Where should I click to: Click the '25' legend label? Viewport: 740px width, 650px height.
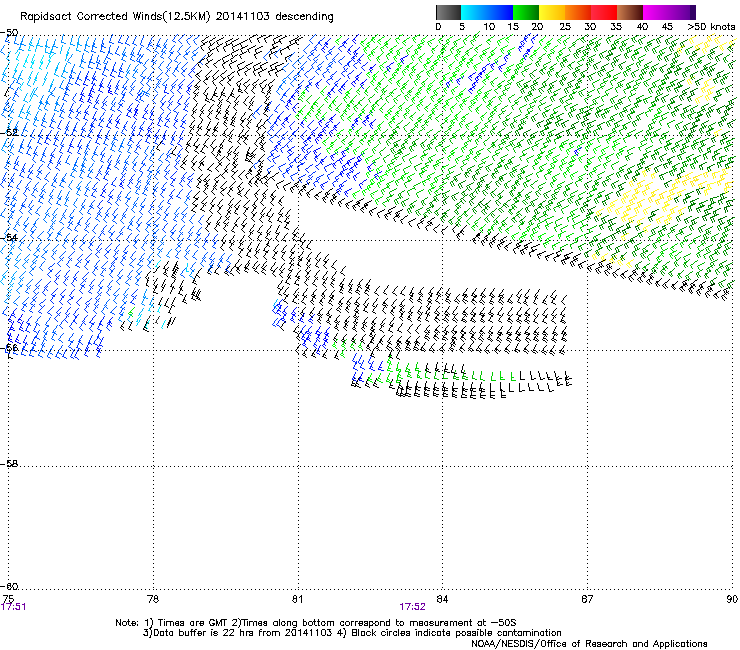pos(565,27)
